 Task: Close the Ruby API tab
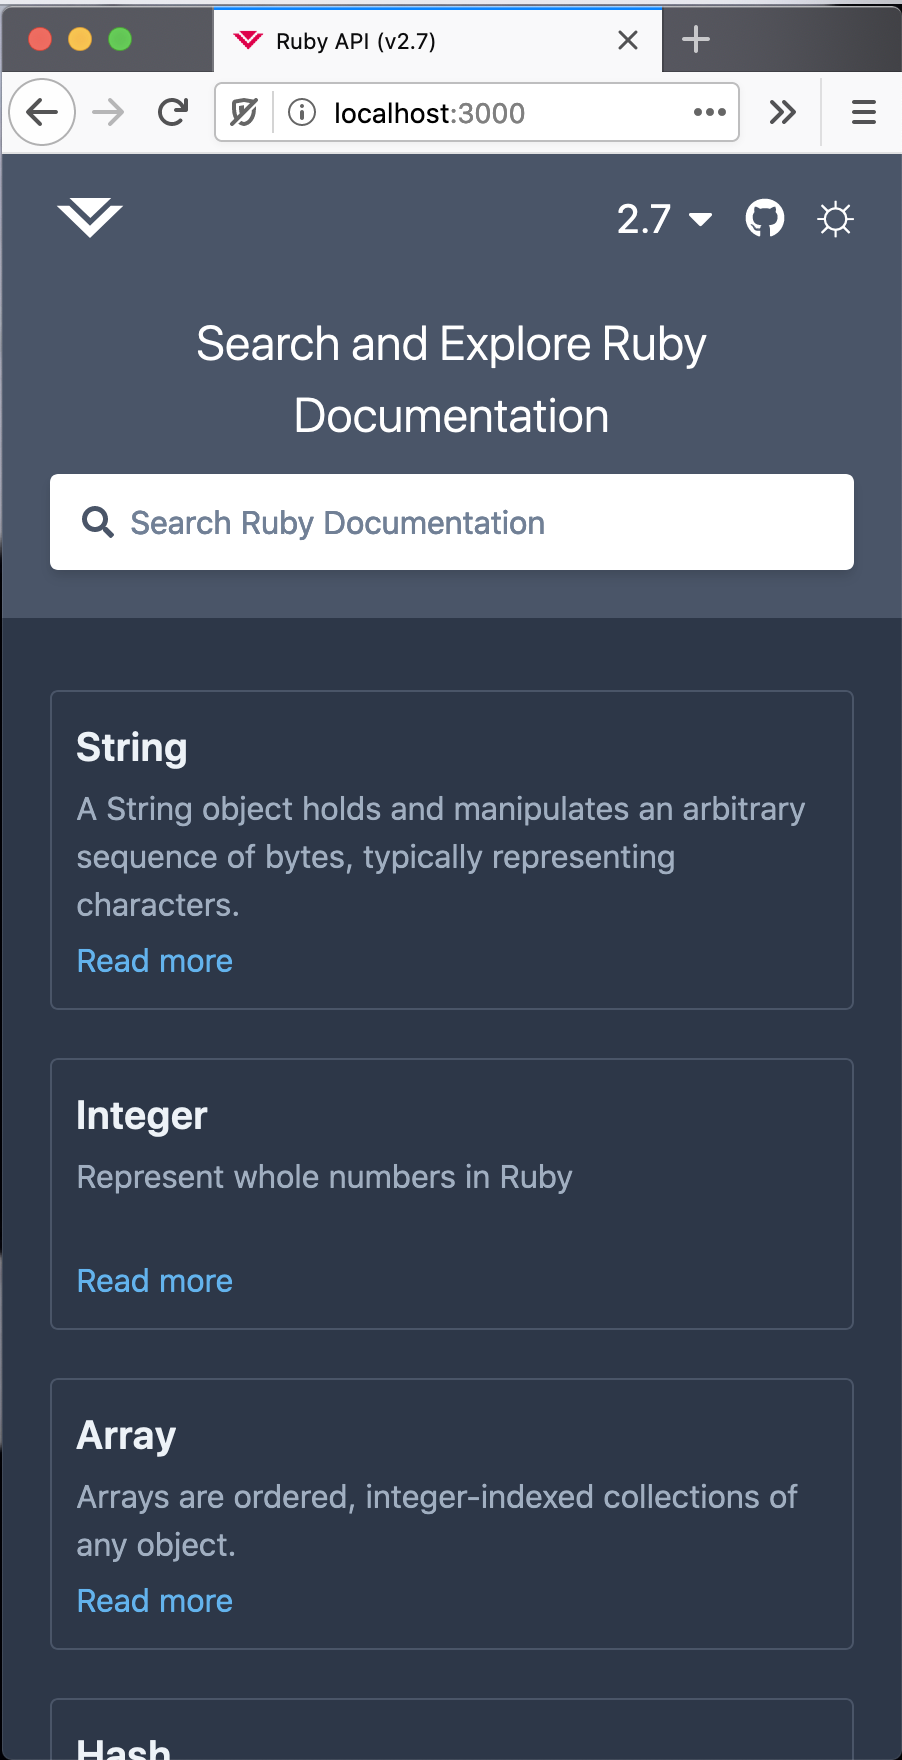tap(628, 40)
